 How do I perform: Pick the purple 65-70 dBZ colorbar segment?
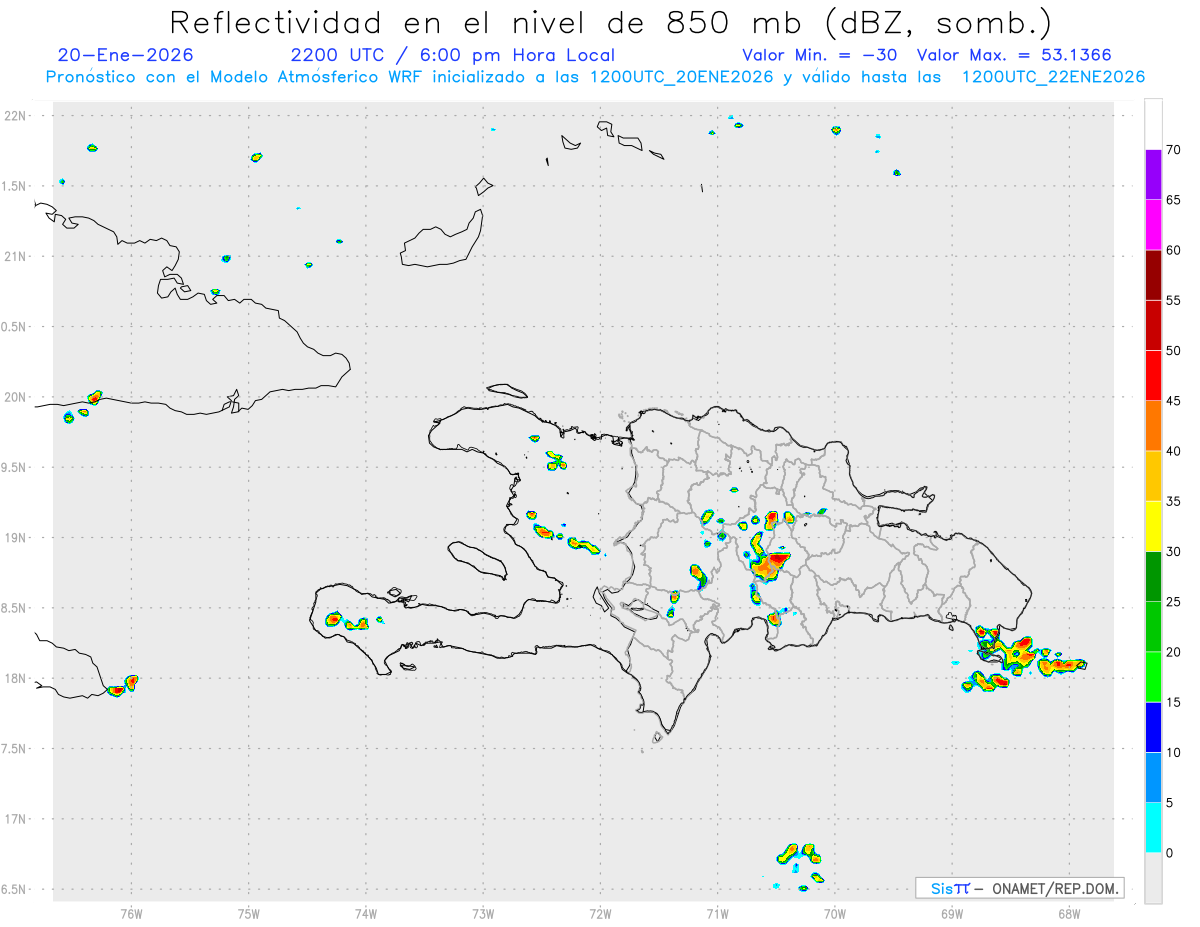[1153, 174]
